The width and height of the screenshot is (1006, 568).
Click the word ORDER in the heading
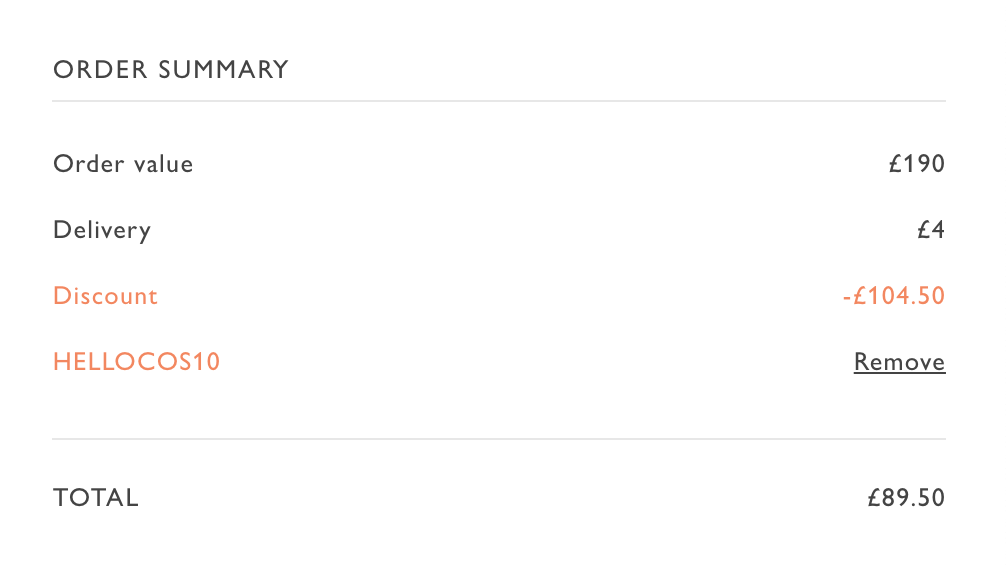click(x=100, y=70)
